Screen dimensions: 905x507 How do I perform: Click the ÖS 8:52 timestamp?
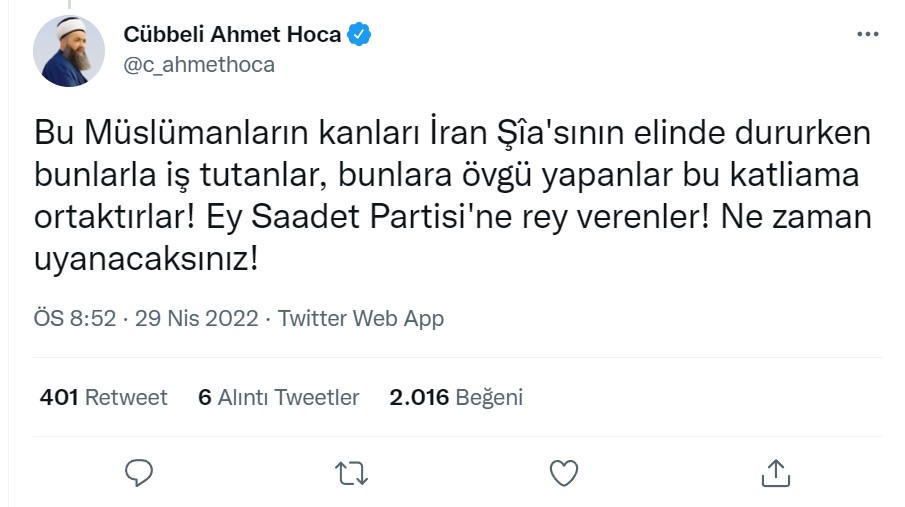tap(75, 319)
